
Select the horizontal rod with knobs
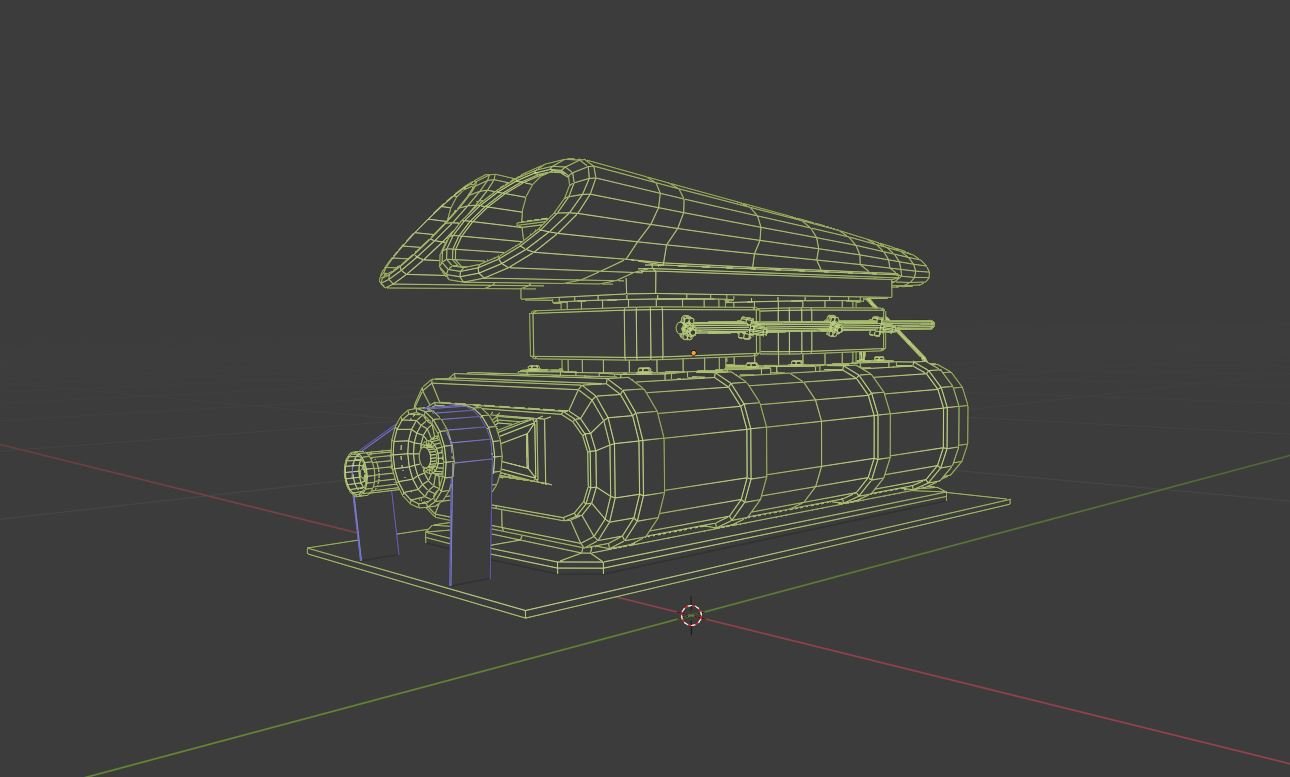(x=806, y=326)
